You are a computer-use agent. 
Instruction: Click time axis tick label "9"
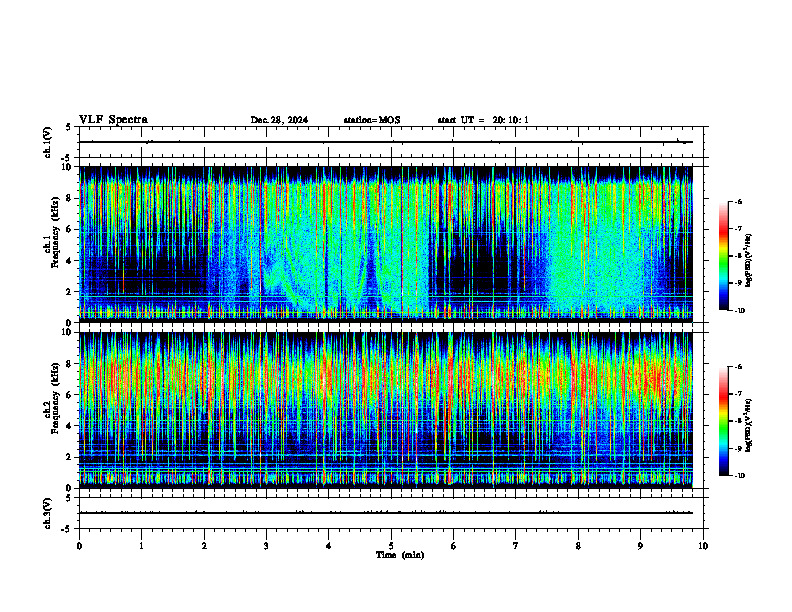click(x=640, y=546)
